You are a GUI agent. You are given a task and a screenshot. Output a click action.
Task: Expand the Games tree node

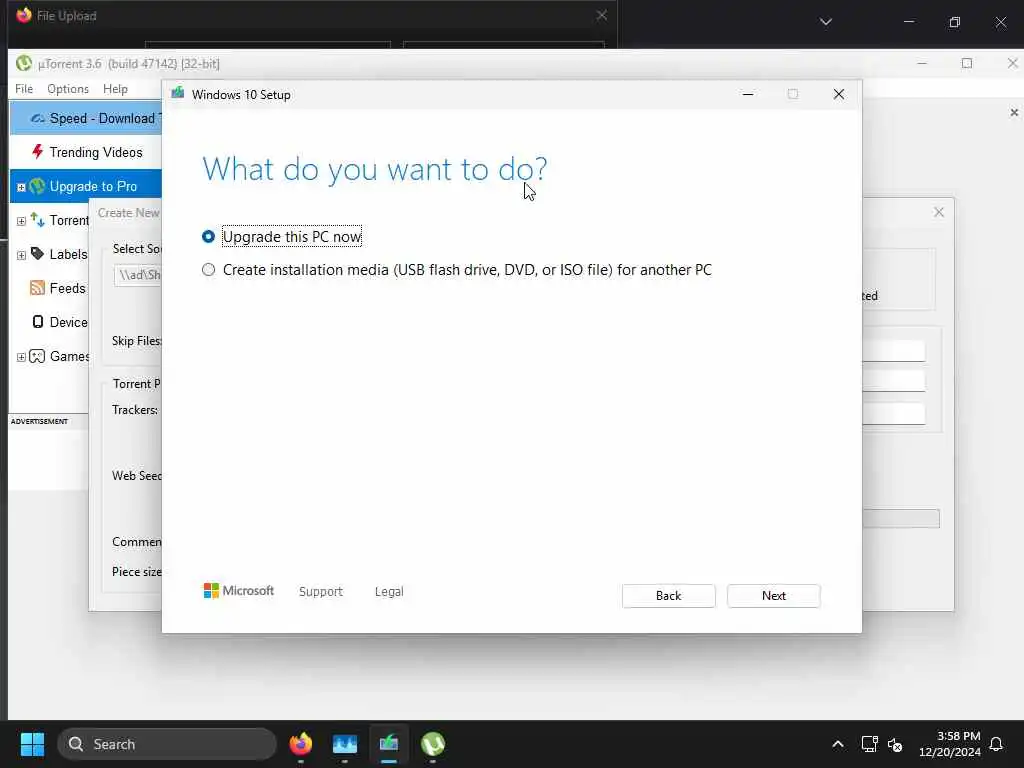pyautogui.click(x=21, y=357)
